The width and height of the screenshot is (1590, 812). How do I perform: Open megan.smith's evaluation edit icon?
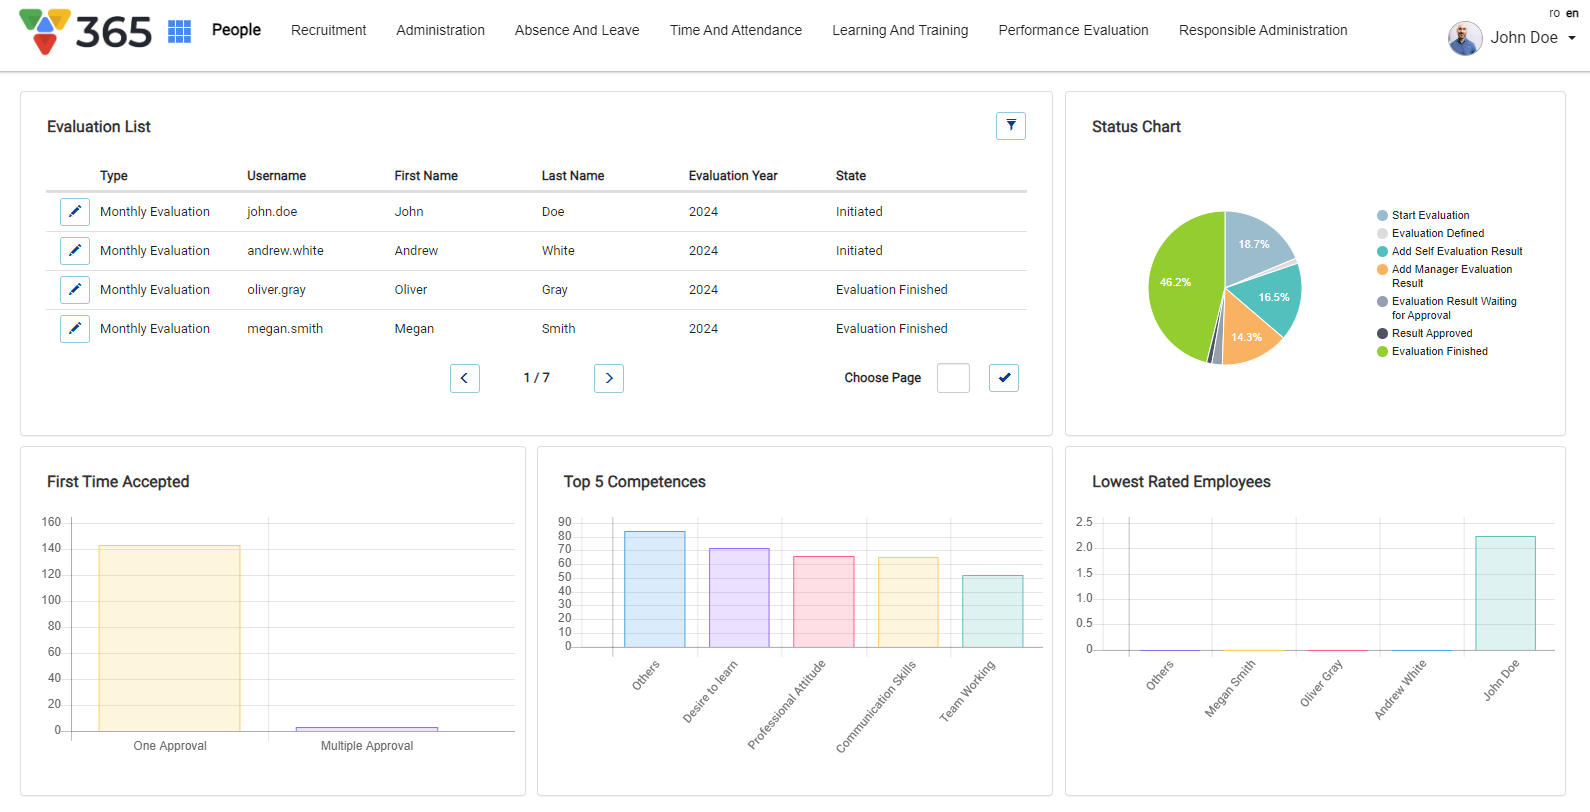[75, 329]
